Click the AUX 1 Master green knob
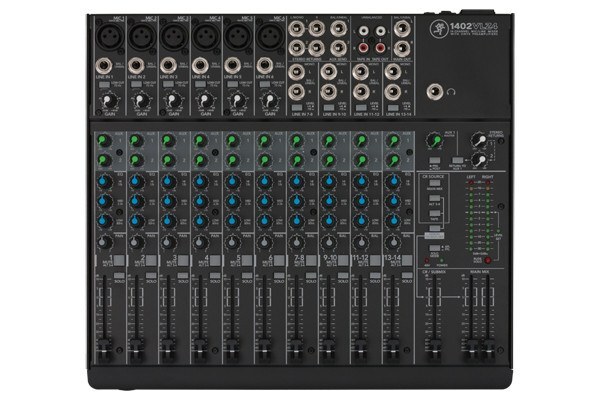Screen dimensions: 600x400 click(434, 141)
